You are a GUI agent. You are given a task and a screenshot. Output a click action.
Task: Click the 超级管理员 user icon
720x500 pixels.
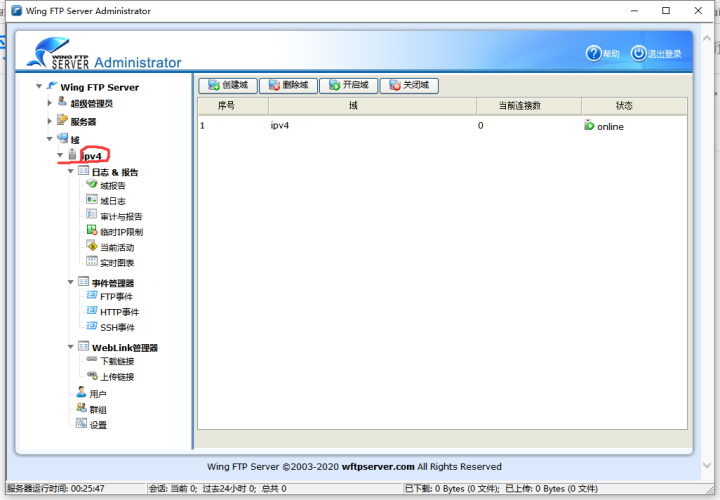tap(62, 101)
